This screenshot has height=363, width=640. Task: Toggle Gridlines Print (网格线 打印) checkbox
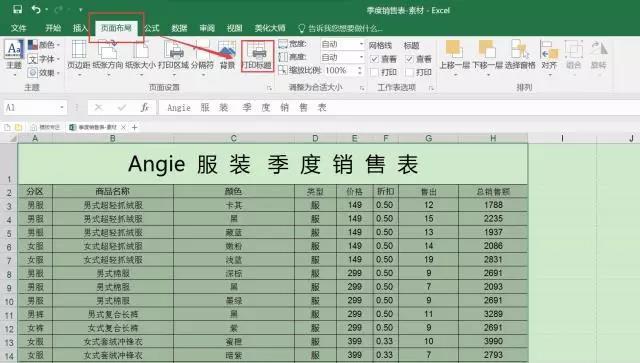[374, 72]
